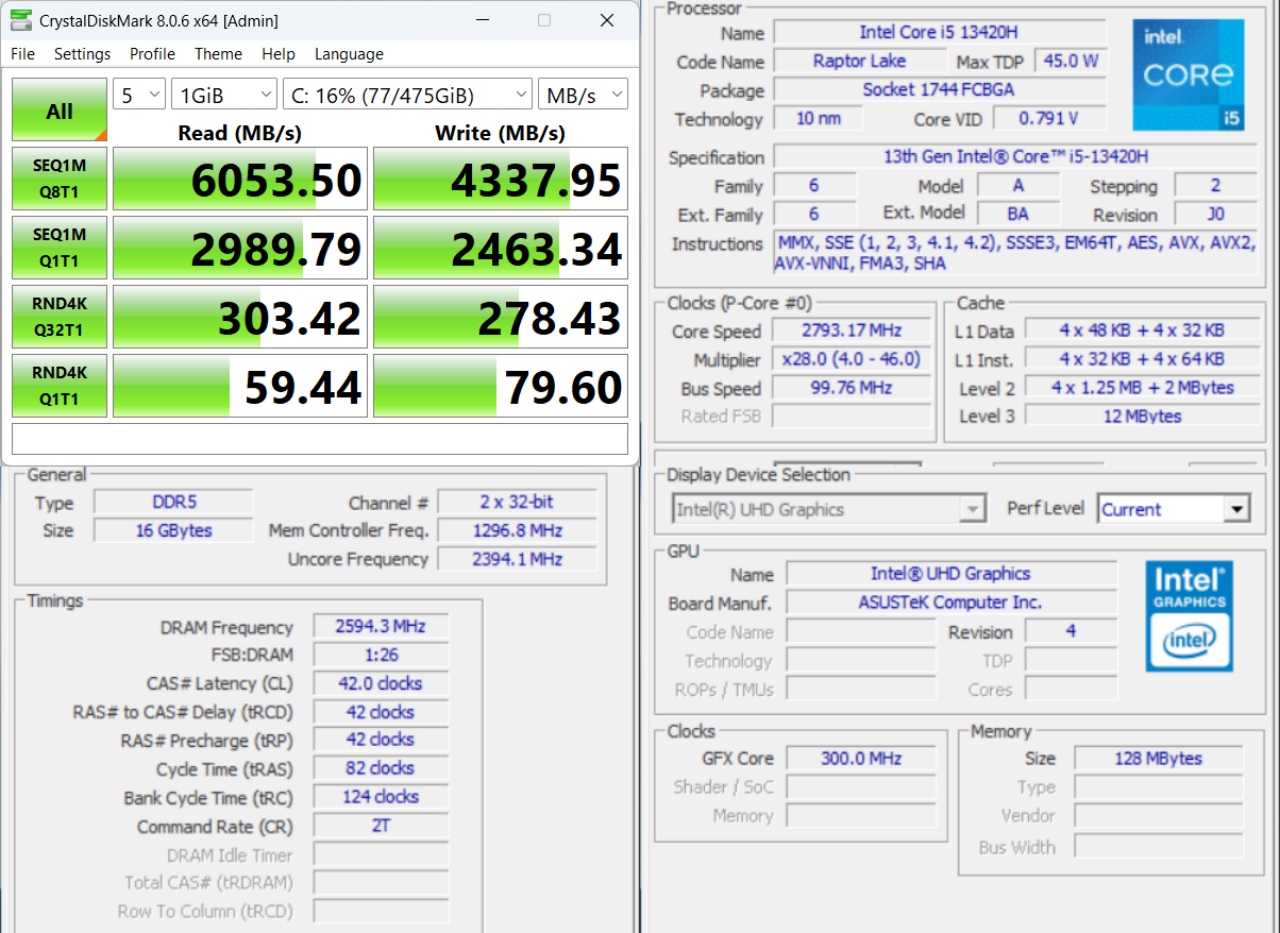Click the Intel Graphics logo
Viewport: 1280px width, 933px height.
coord(1188,615)
